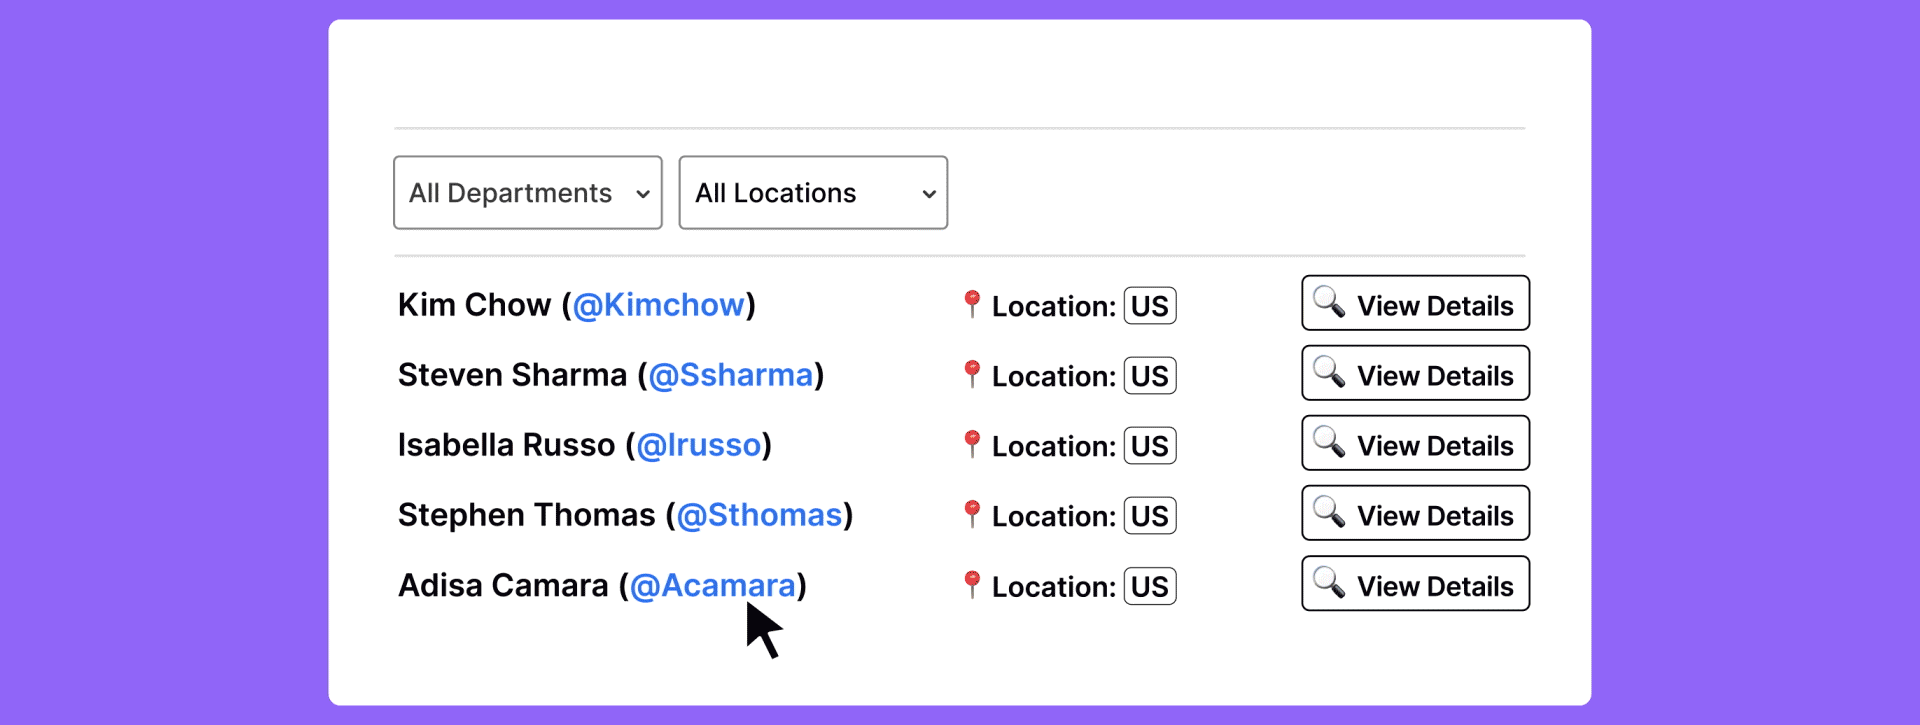The width and height of the screenshot is (1920, 725).
Task: Click the US badge on Steven Sharma's row
Action: [1149, 375]
